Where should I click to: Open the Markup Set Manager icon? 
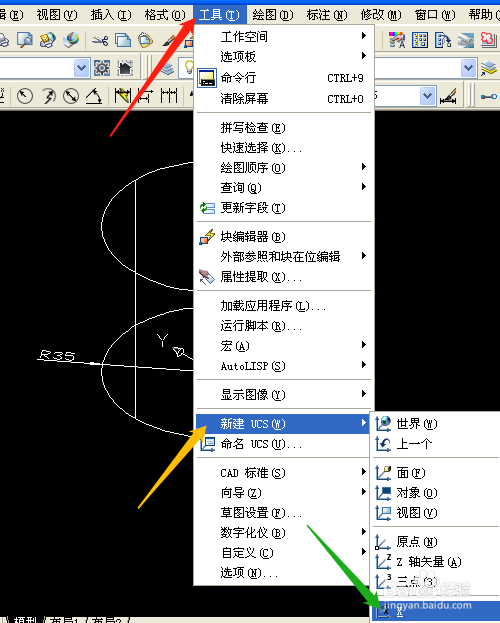pos(489,40)
